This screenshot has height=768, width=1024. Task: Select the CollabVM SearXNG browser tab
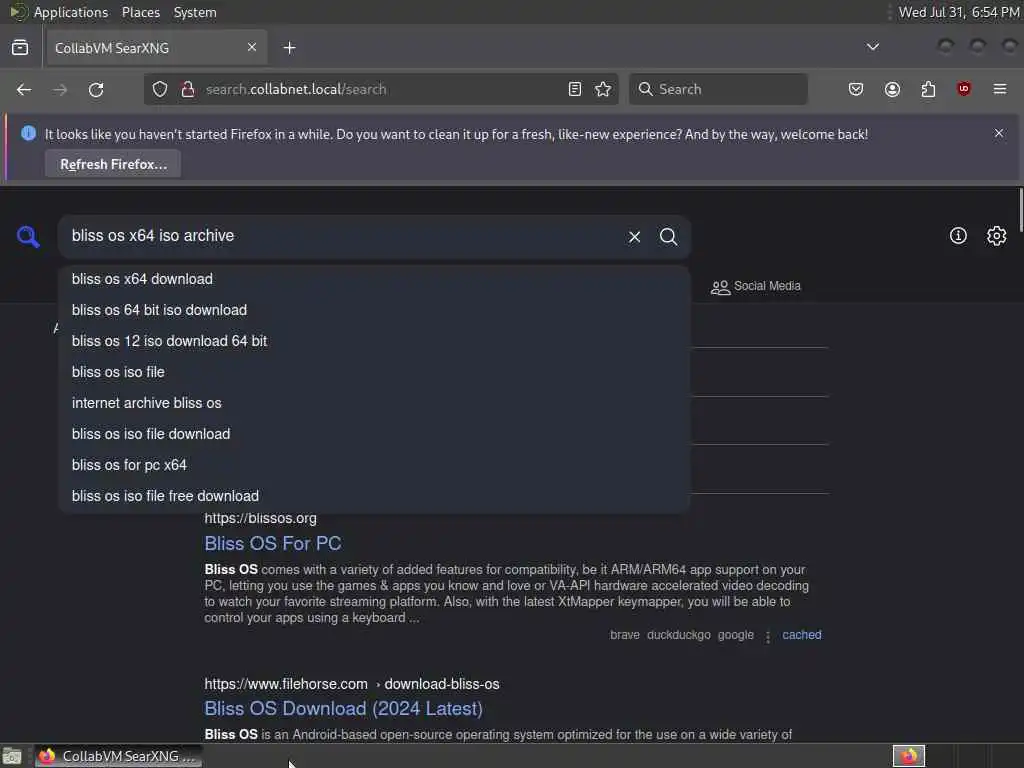tap(155, 48)
